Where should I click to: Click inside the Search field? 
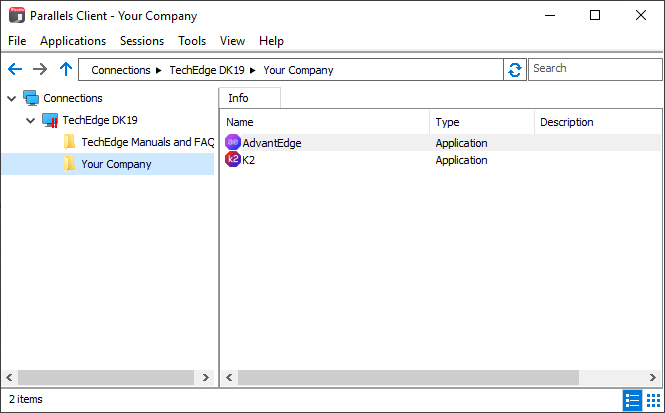(595, 69)
